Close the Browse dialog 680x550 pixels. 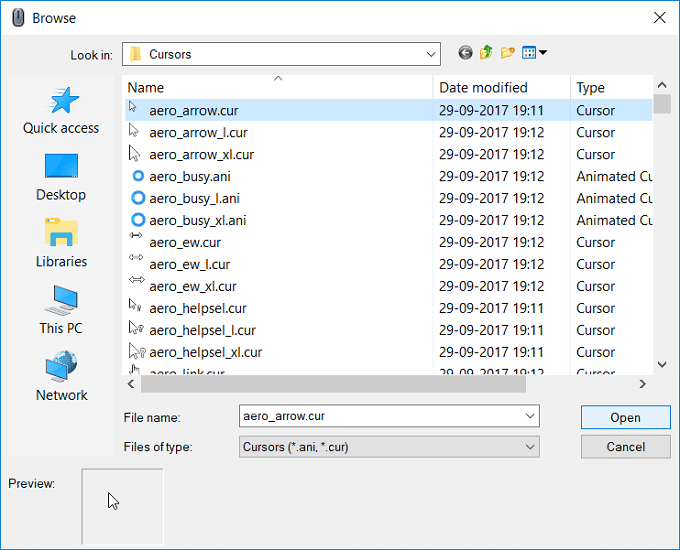[660, 18]
